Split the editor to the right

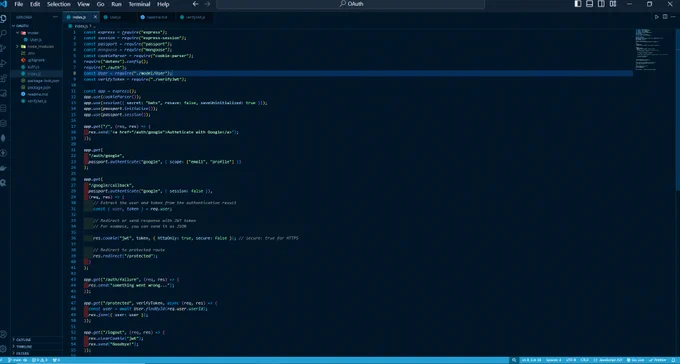pyautogui.click(x=665, y=17)
